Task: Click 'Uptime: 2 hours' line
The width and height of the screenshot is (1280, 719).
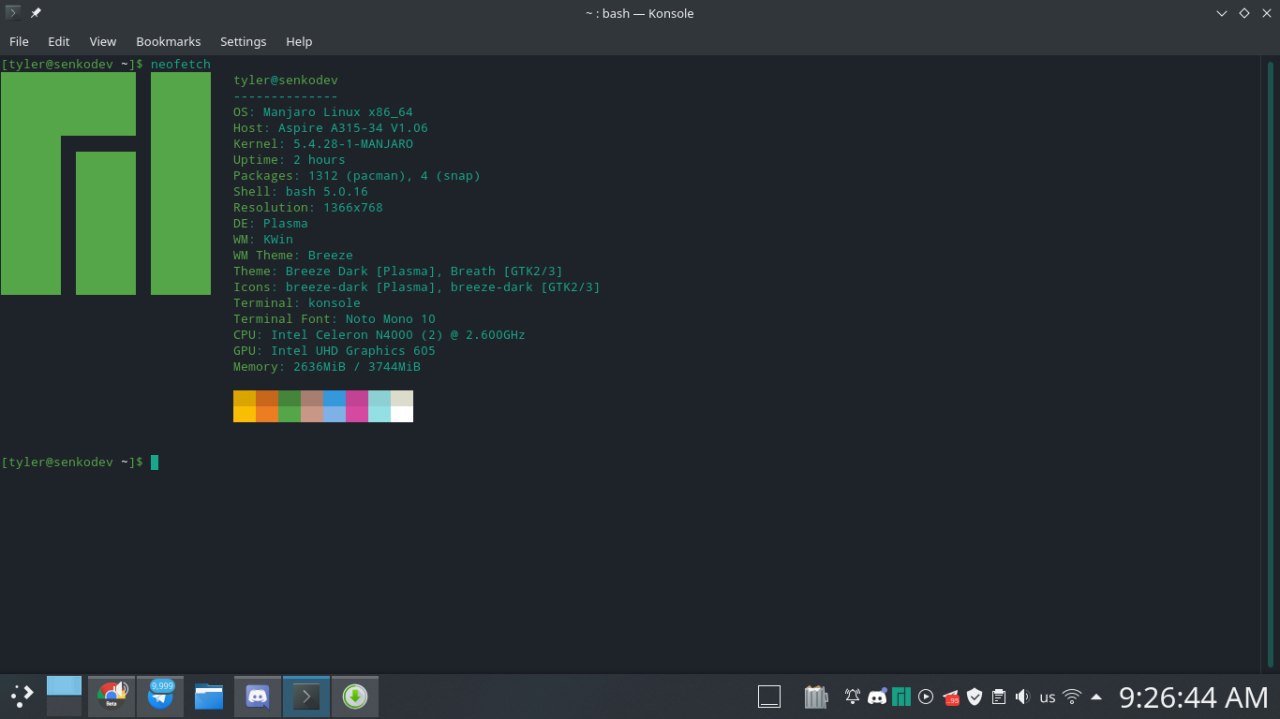Action: 289,160
